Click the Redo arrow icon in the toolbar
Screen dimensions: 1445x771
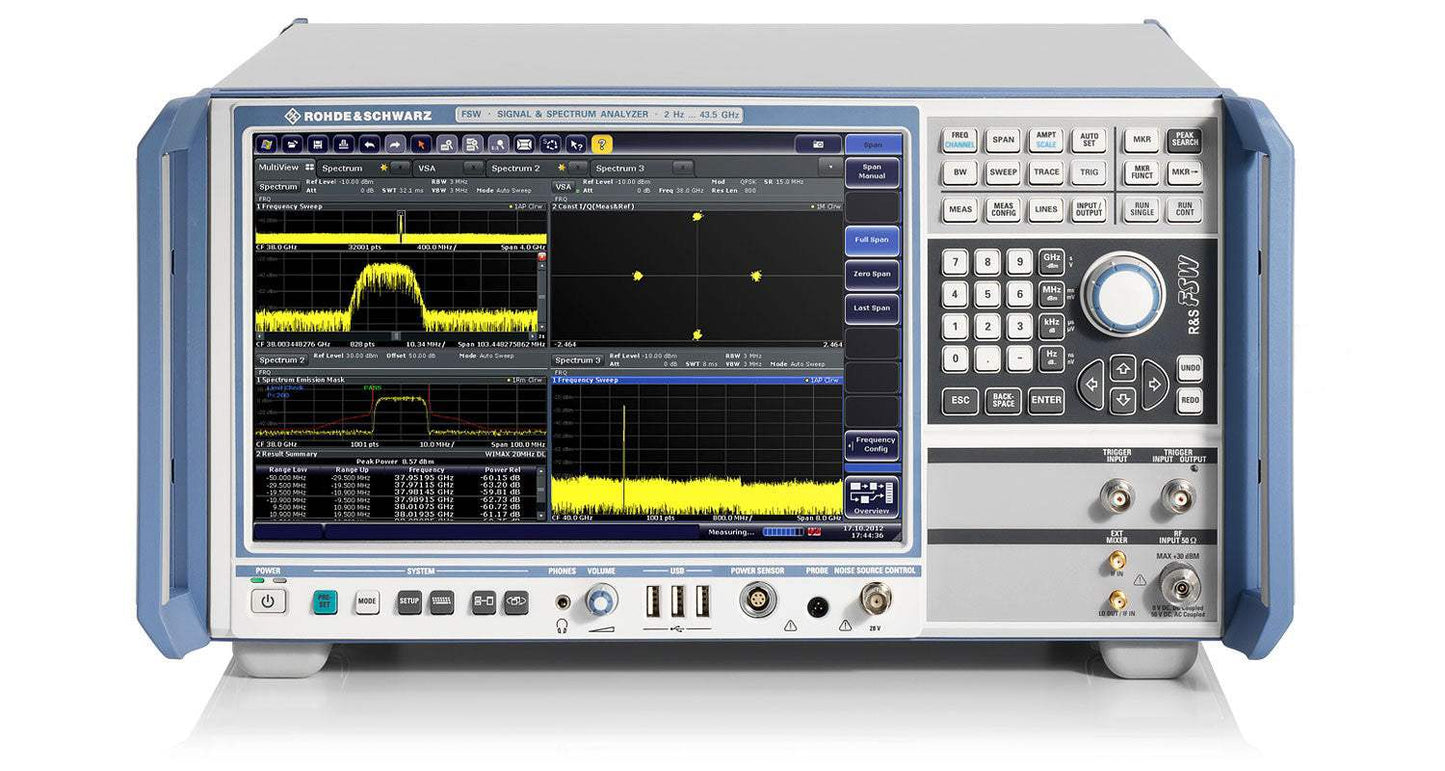click(x=394, y=144)
